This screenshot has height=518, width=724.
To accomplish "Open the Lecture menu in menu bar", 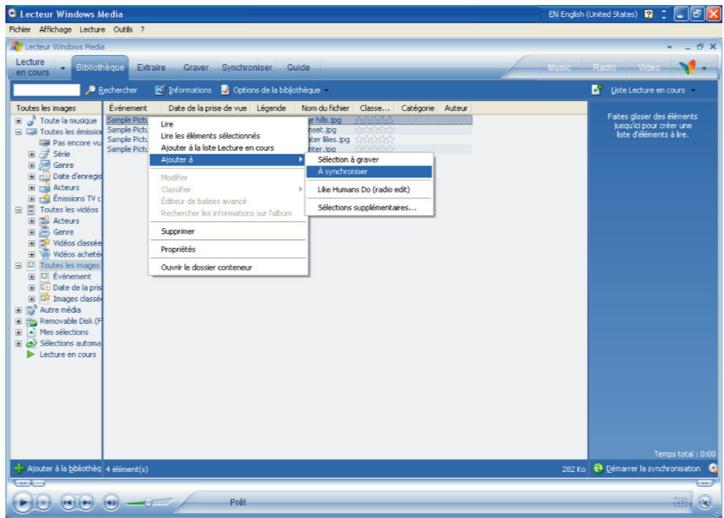I will coord(92,30).
